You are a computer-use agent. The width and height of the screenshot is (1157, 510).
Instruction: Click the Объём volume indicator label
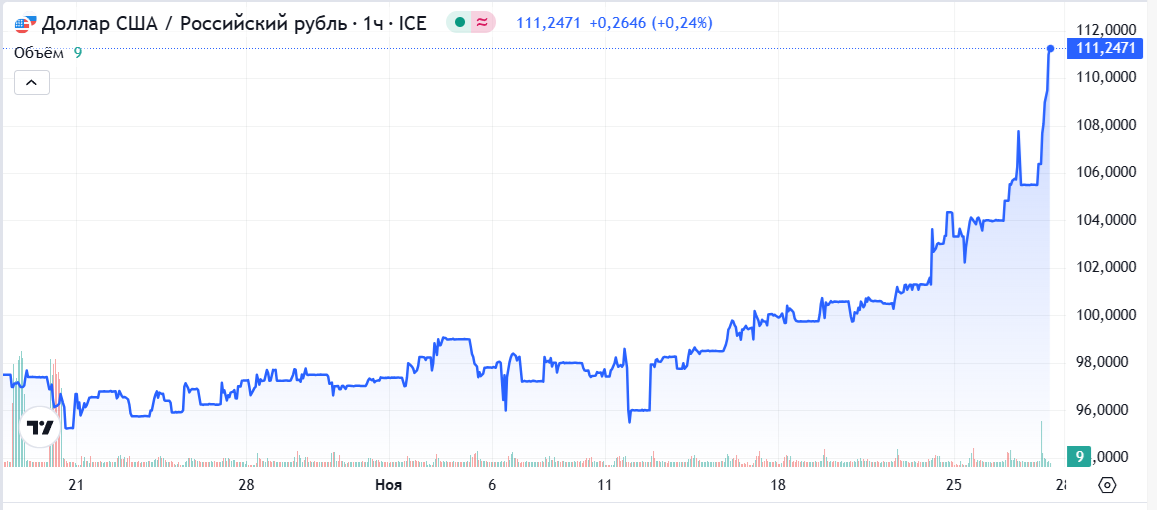[x=39, y=53]
